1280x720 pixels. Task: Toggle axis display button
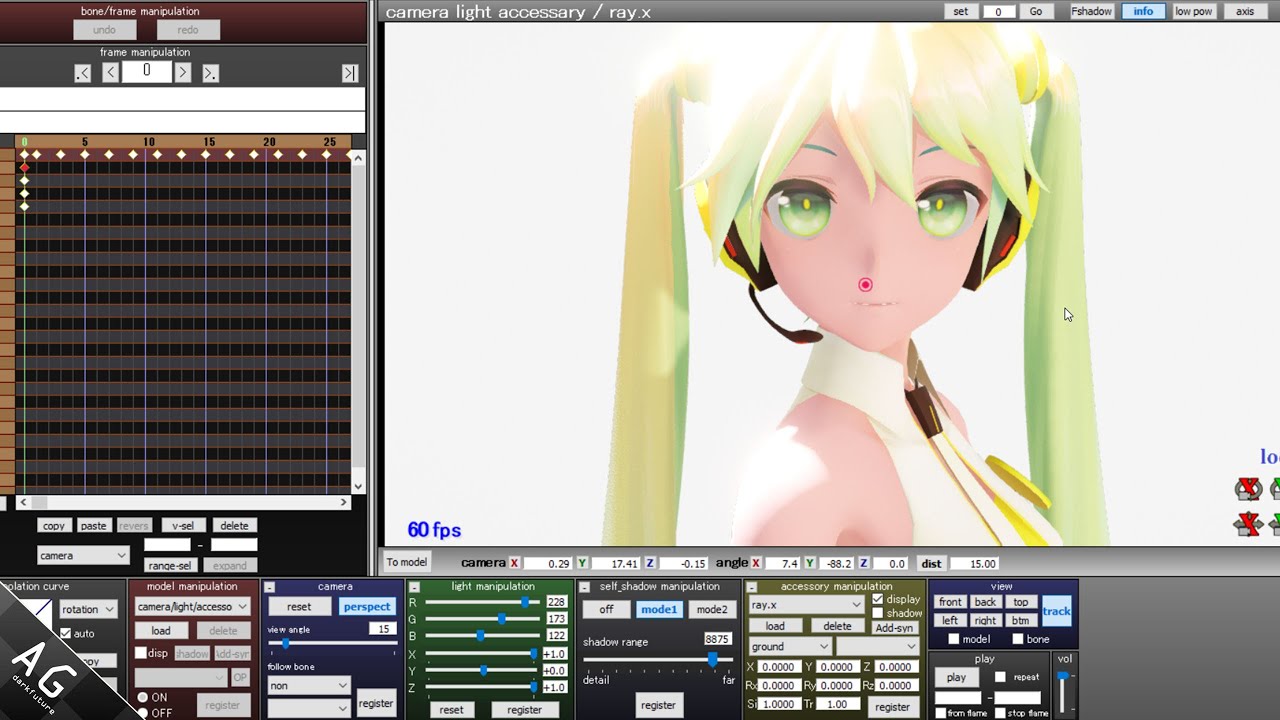[x=1245, y=11]
